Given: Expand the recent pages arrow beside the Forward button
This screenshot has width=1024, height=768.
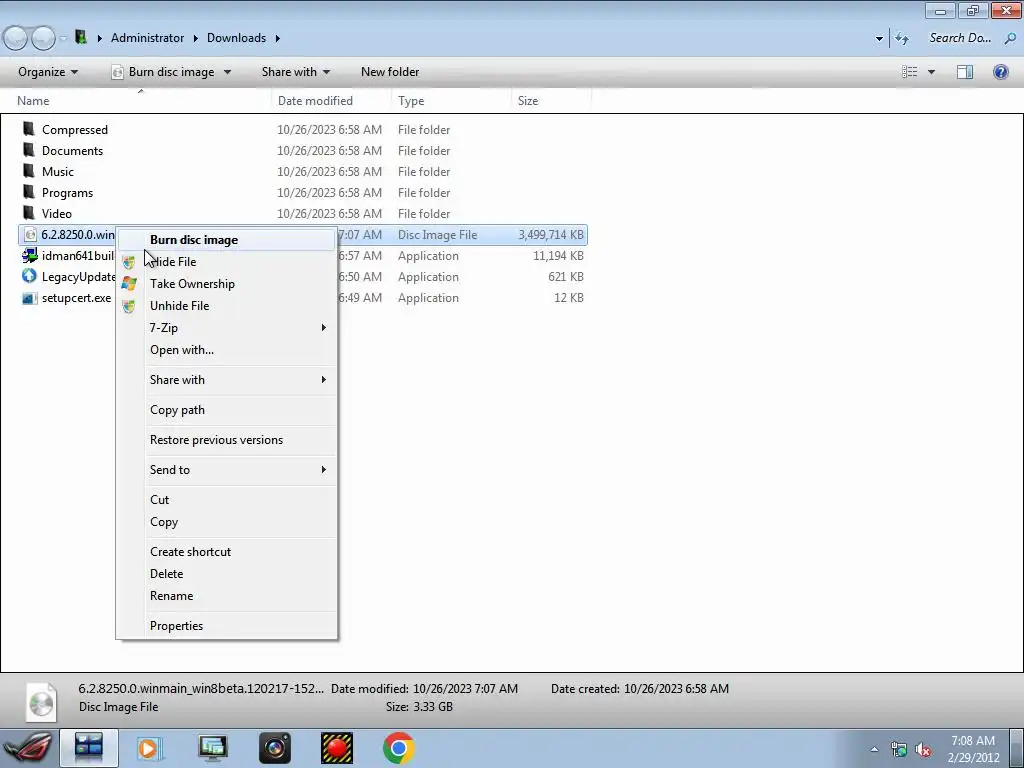Looking at the screenshot, I should tap(63, 39).
